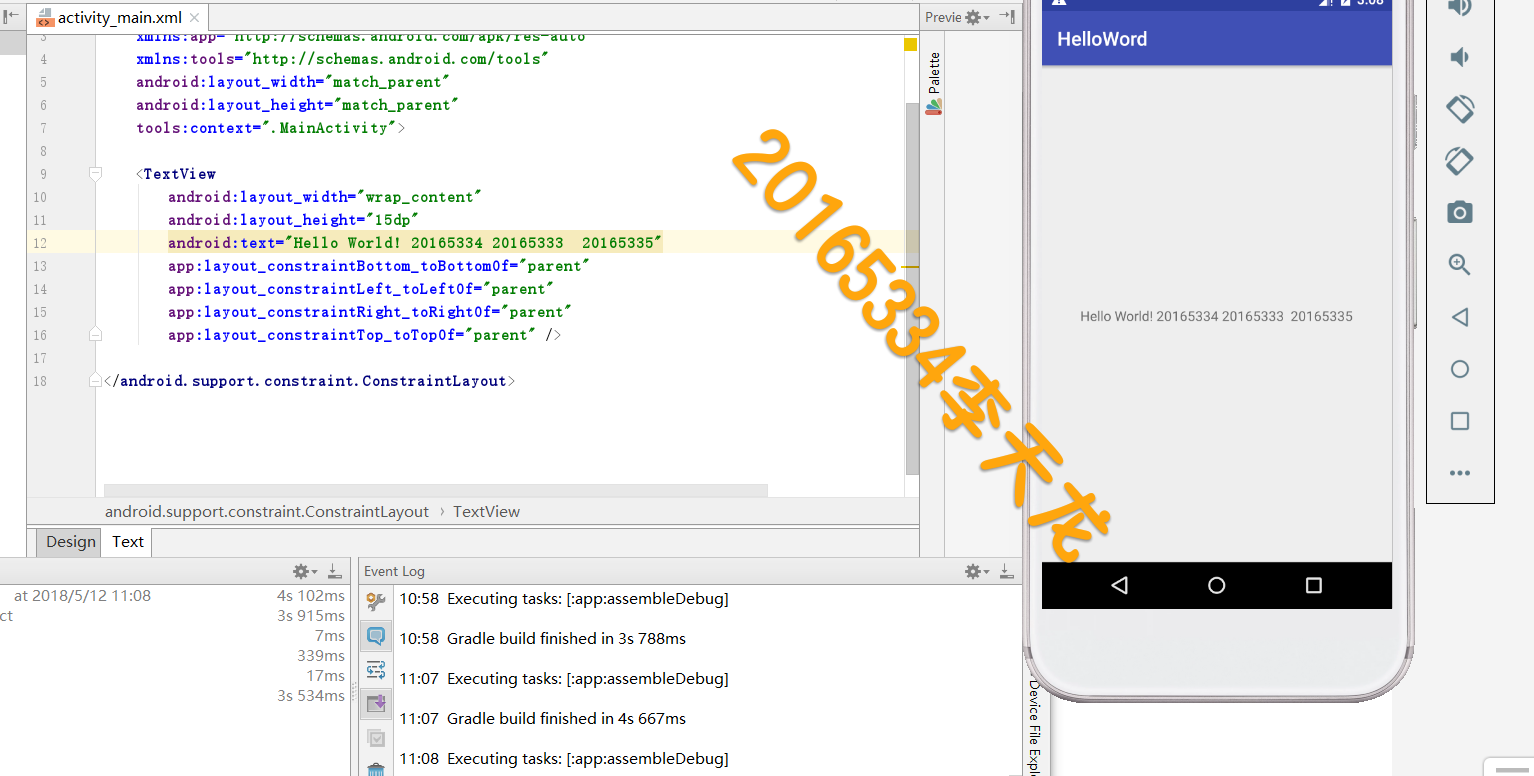Image resolution: width=1534 pixels, height=776 pixels.
Task: Click layout_constraintTop_toTopOf line
Action: click(364, 335)
